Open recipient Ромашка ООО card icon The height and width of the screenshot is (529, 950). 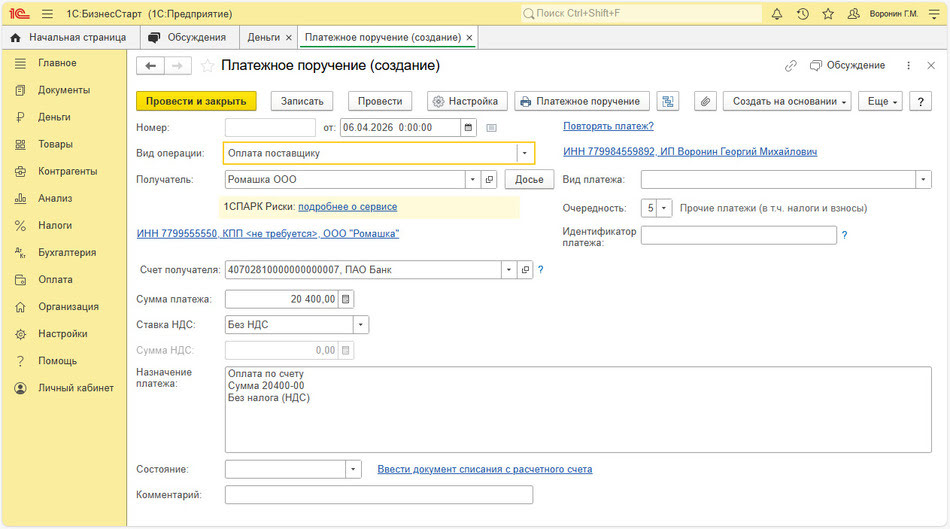pyautogui.click(x=489, y=179)
